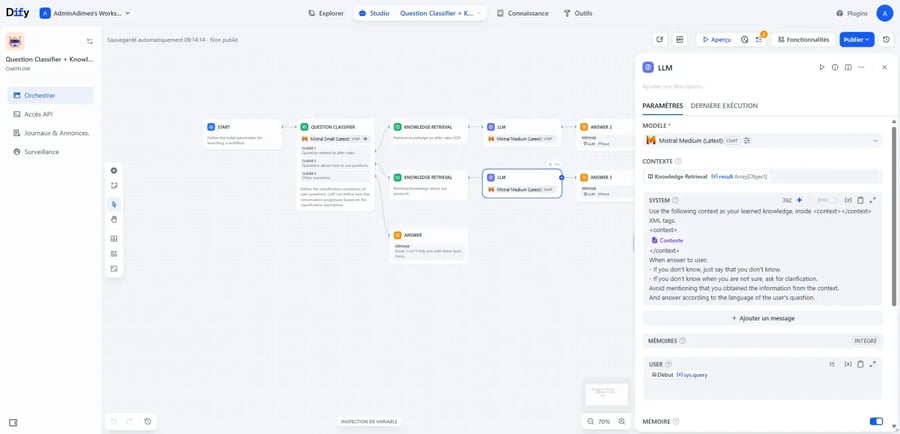Screen dimensions: 900x434
Task: Copy the SYSTEM prompt text
Action: pos(861,200)
